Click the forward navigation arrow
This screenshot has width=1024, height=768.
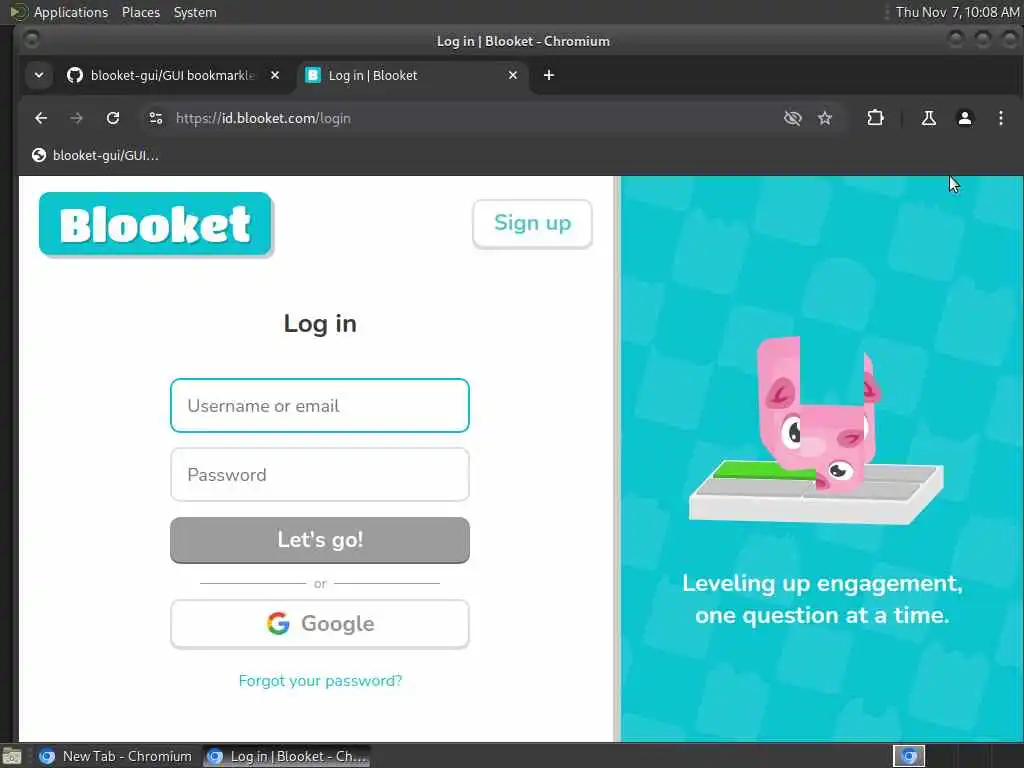(x=76, y=118)
